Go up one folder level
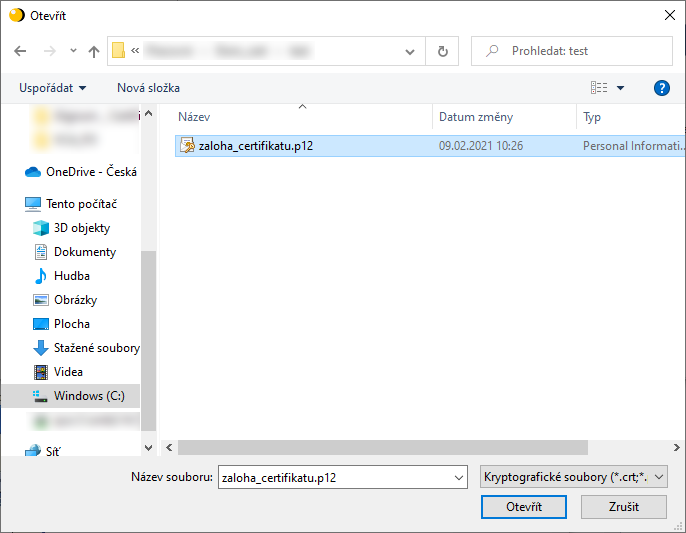The width and height of the screenshot is (686, 533). pos(94,52)
